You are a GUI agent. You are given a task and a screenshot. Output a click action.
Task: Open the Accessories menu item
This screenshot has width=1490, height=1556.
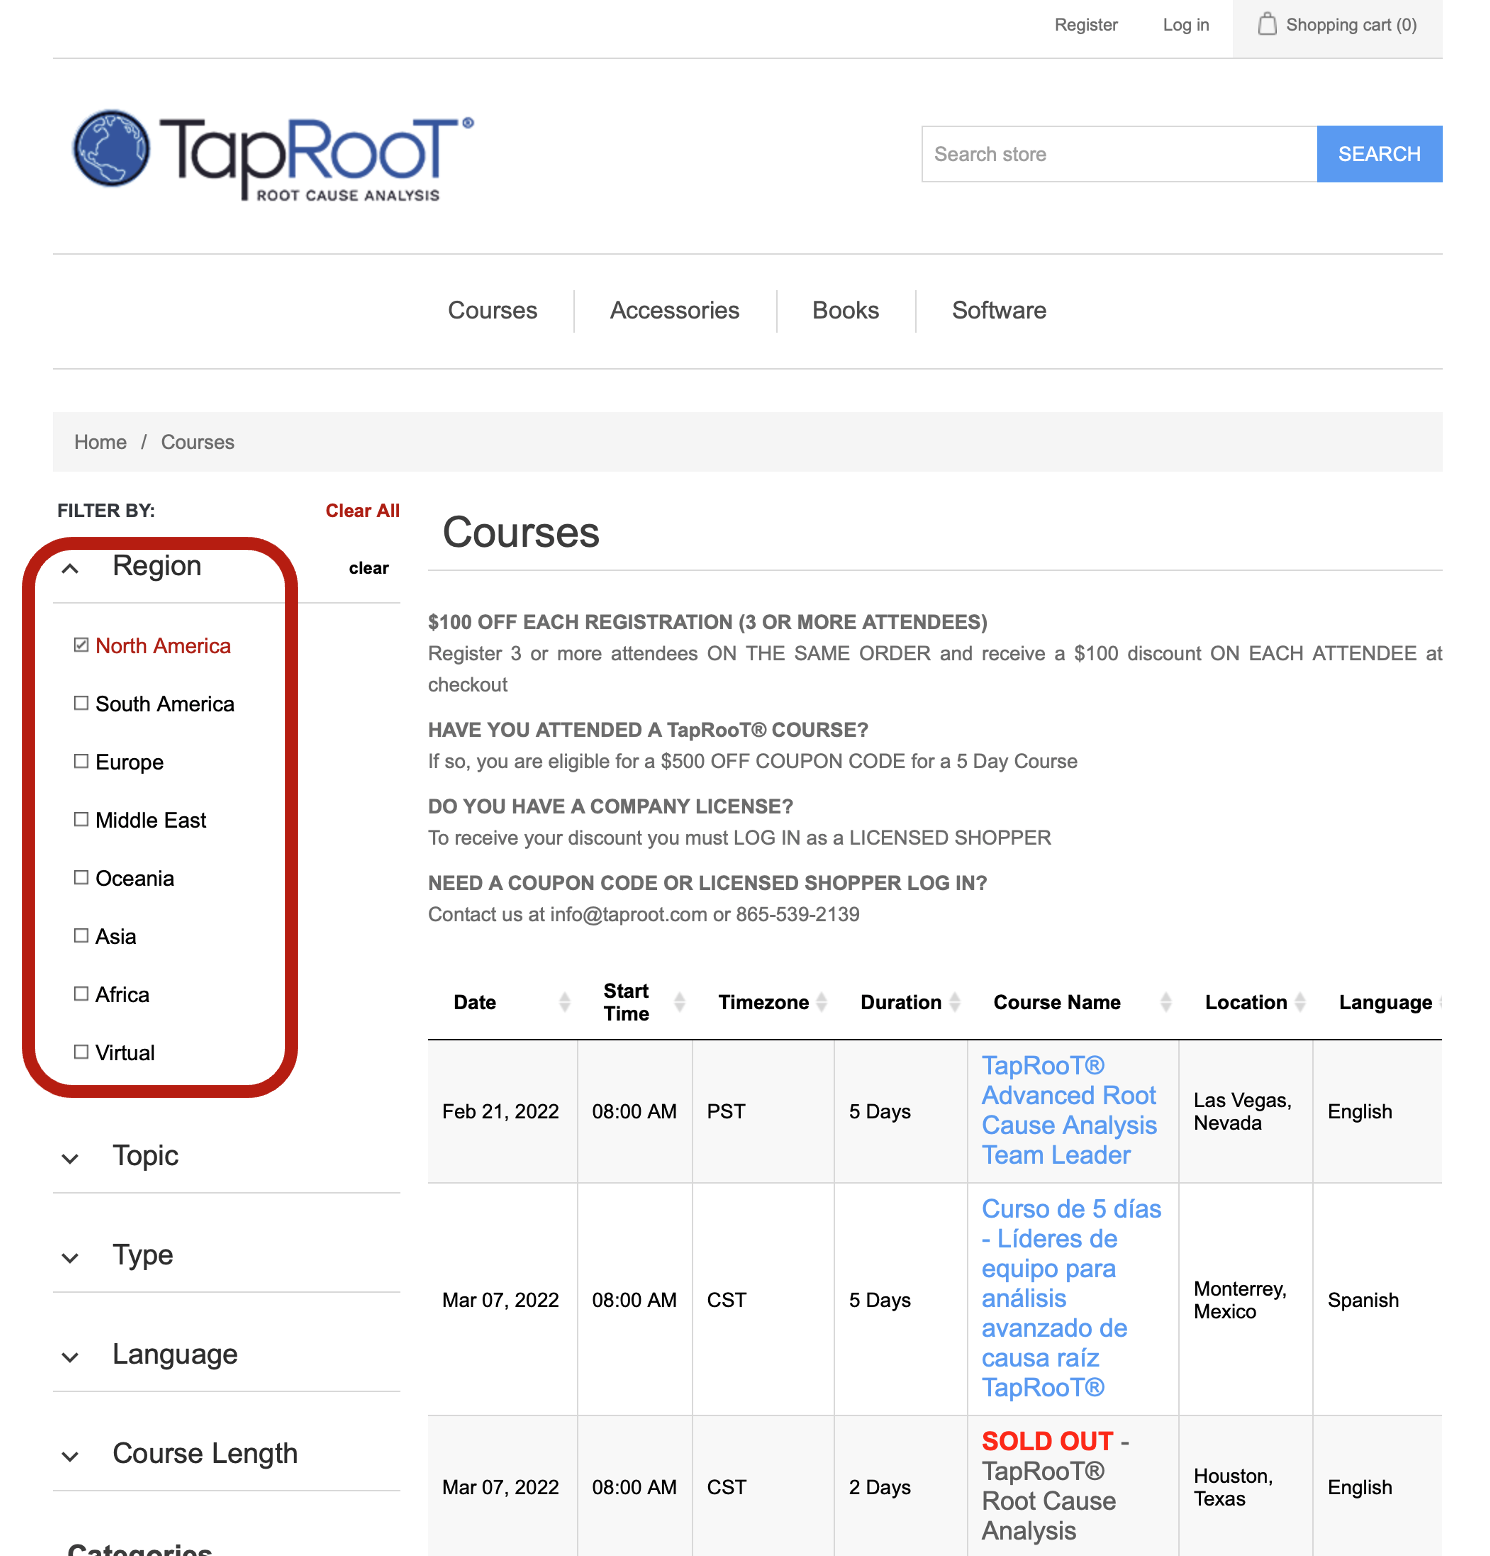click(674, 311)
